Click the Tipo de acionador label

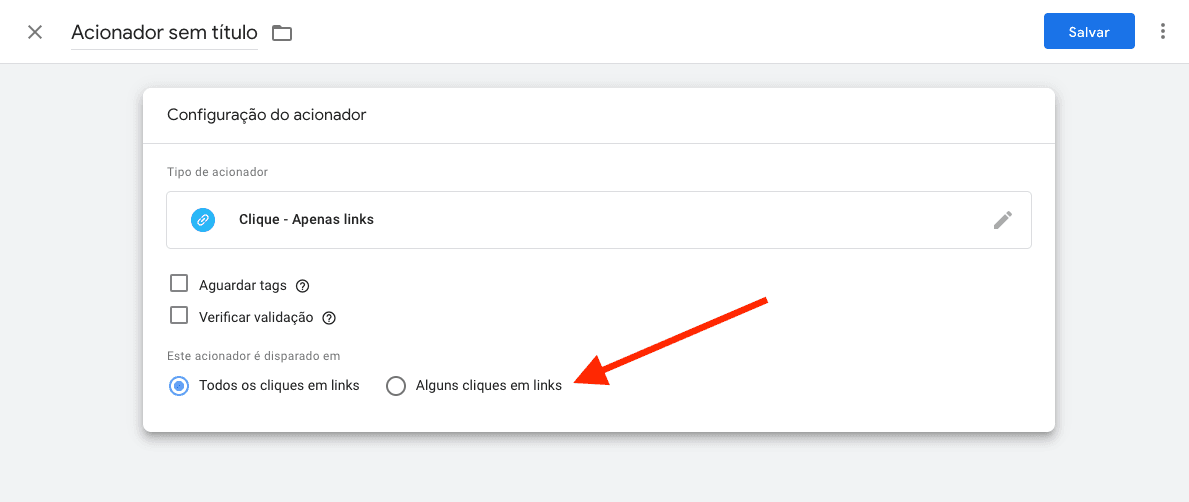(x=217, y=172)
